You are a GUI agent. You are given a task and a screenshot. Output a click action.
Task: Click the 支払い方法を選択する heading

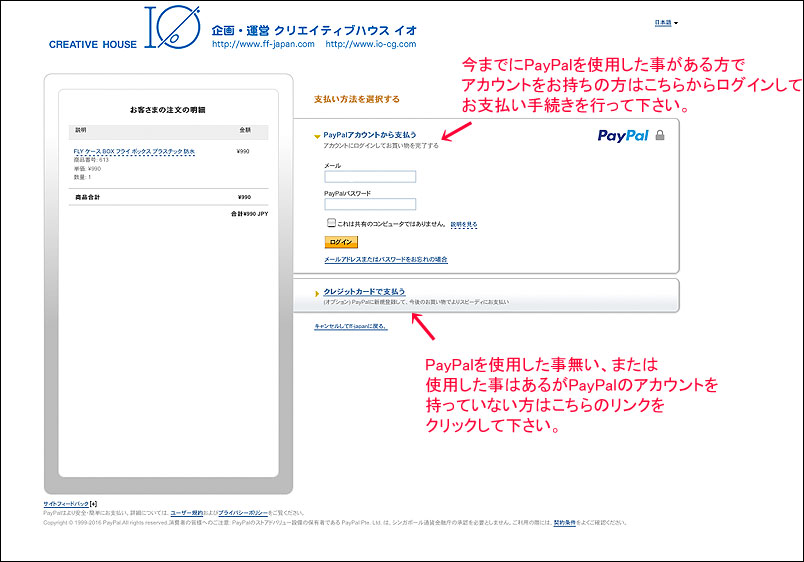click(357, 99)
